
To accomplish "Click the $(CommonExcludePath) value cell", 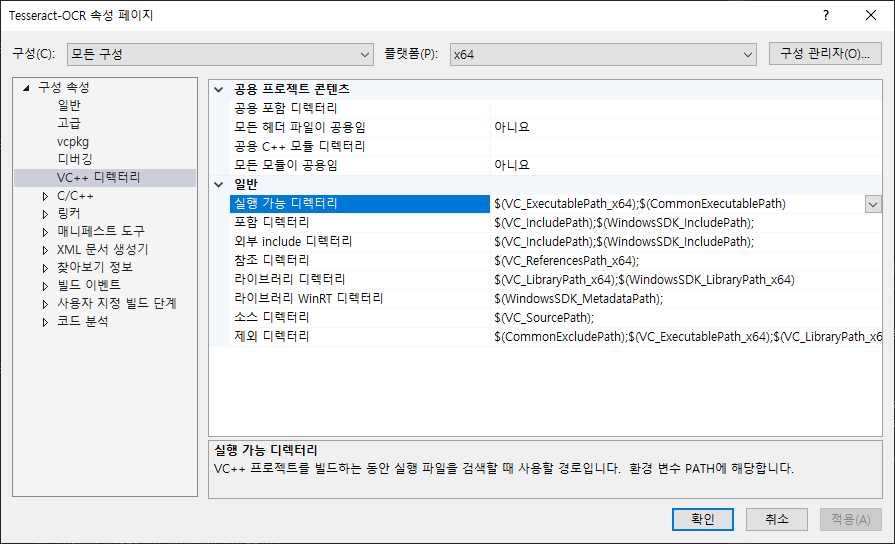I will 686,337.
